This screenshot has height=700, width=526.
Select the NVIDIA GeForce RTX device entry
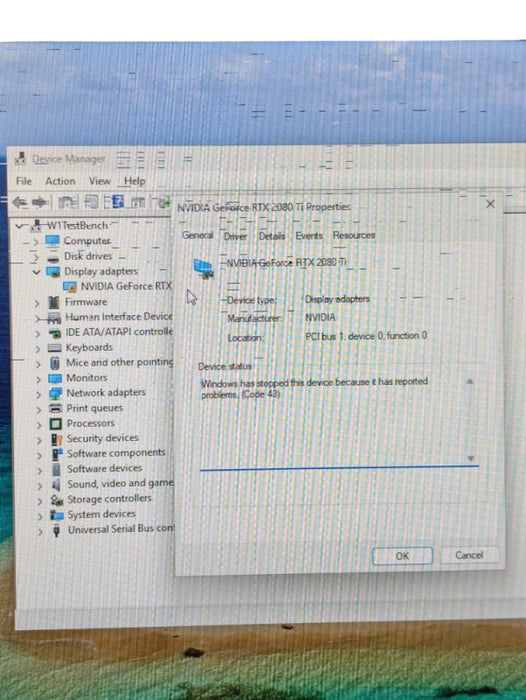point(126,286)
